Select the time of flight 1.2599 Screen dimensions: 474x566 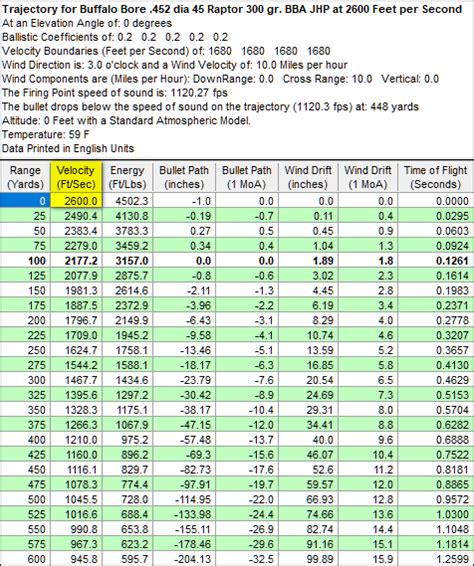coord(435,559)
